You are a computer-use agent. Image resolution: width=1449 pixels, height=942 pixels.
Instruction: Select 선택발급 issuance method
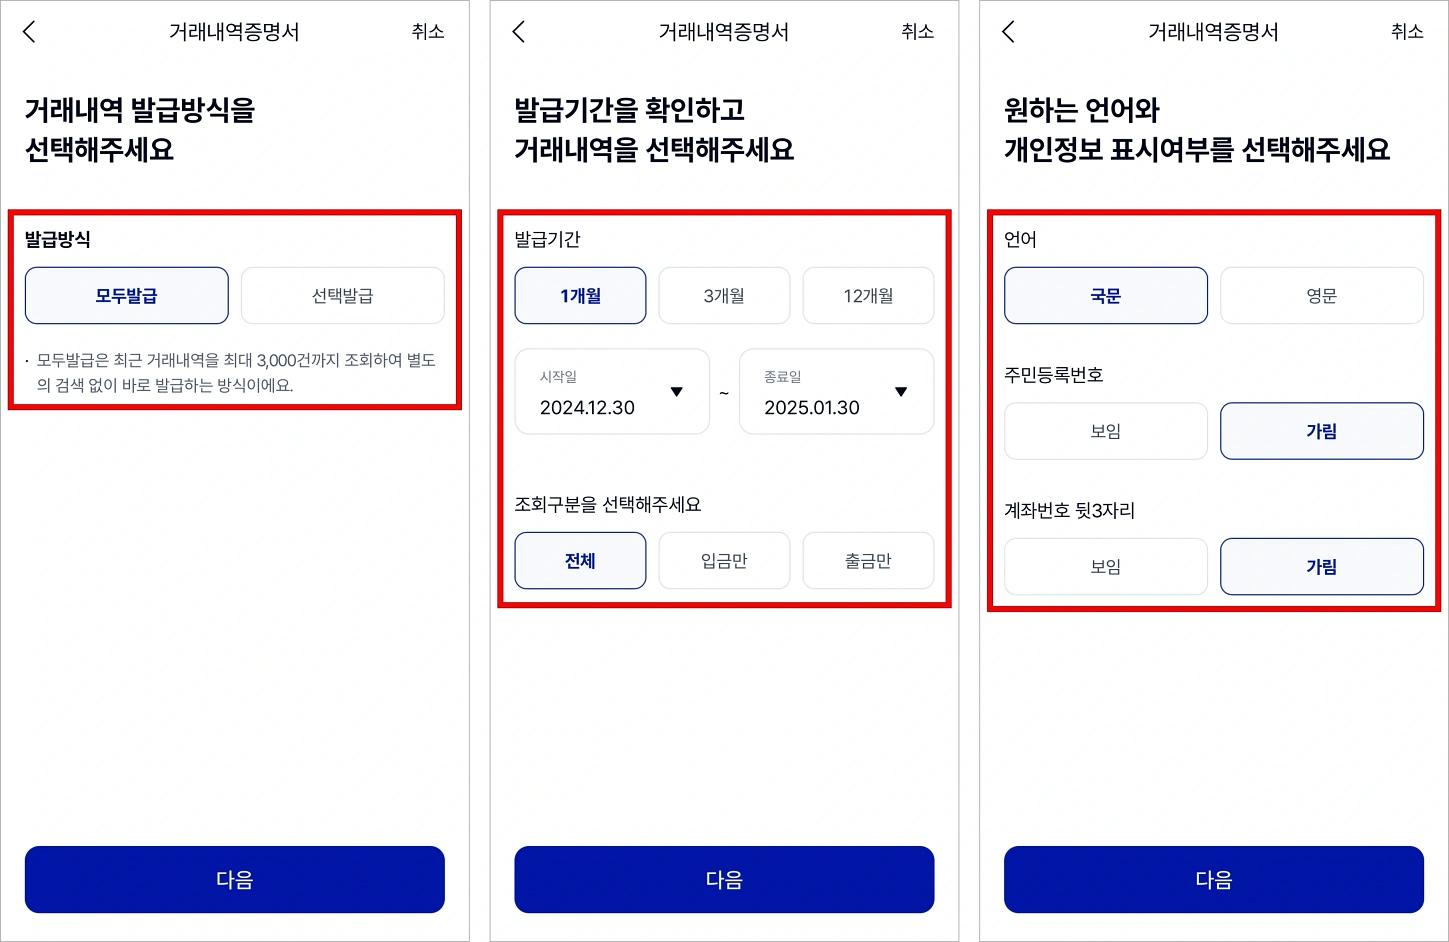tap(342, 295)
